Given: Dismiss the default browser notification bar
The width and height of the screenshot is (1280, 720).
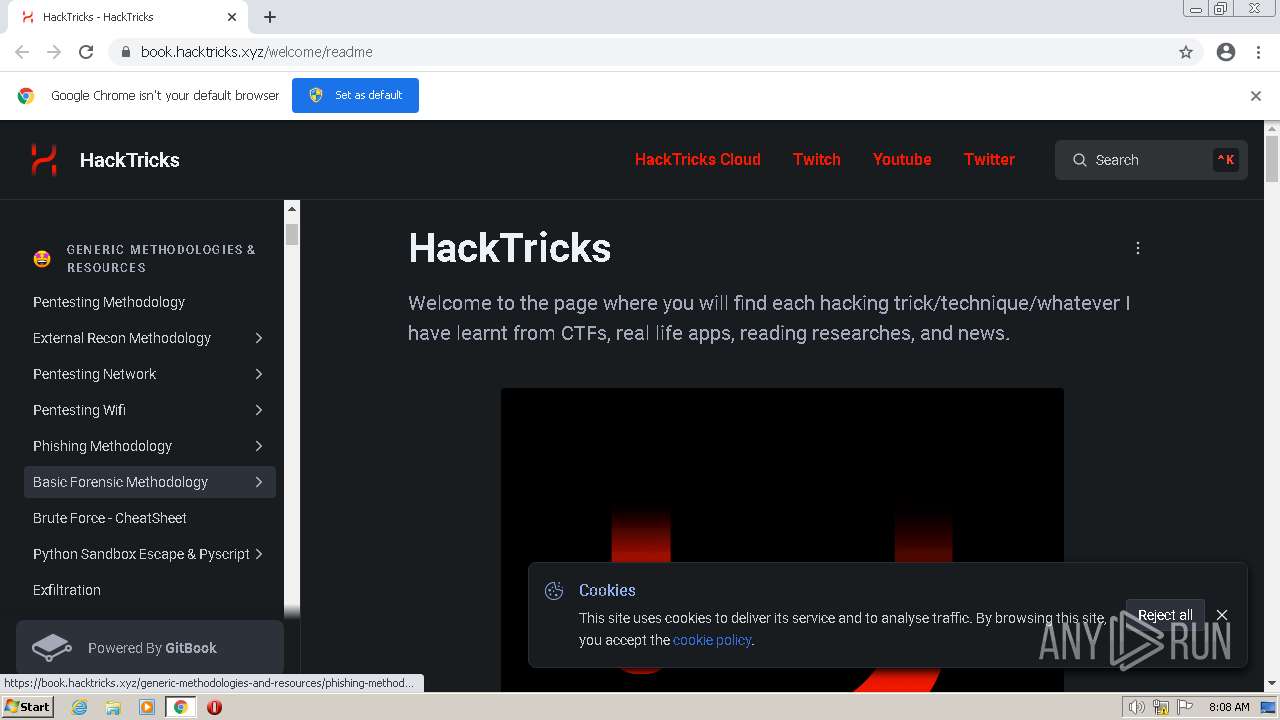Looking at the screenshot, I should click(x=1256, y=96).
